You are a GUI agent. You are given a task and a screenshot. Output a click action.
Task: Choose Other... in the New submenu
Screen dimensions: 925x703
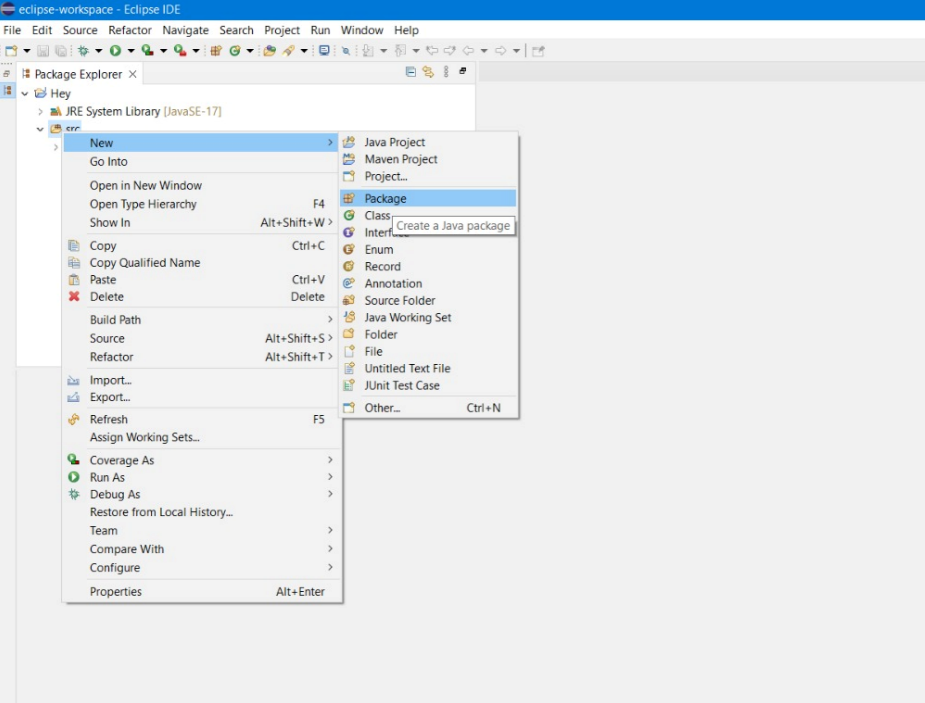coord(428,408)
